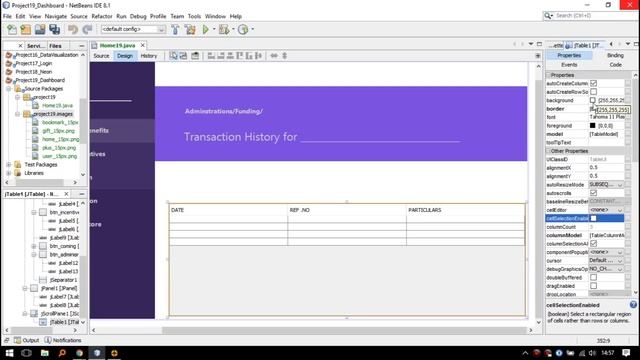This screenshot has width=640, height=360.
Task: Open autoResizeMode dropdown
Action: 606,184
